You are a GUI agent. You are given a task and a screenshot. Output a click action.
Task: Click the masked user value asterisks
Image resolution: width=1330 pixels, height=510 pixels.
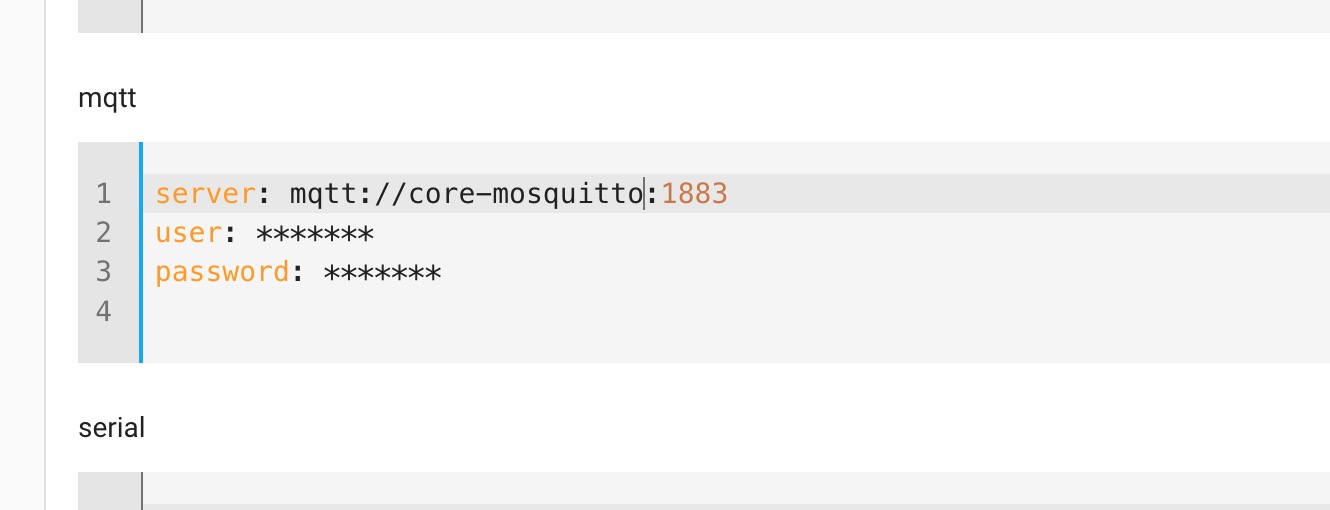315,234
